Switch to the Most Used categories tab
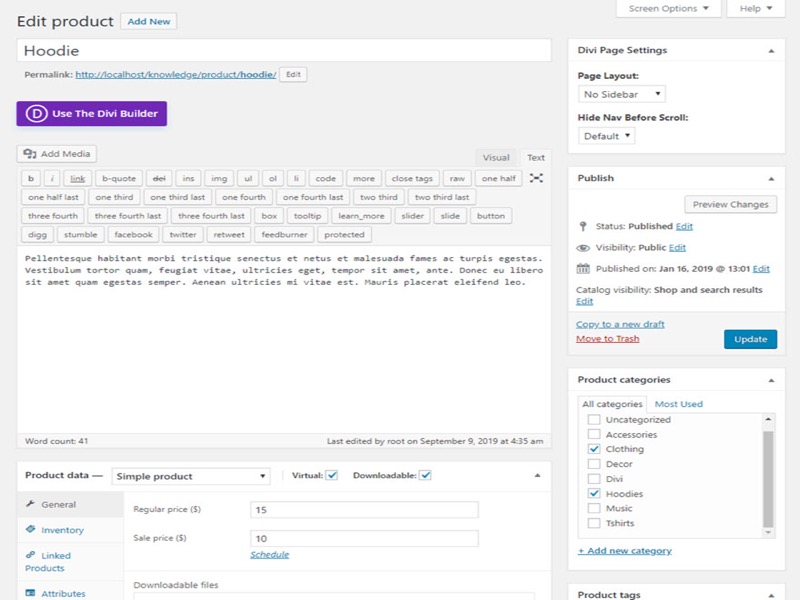The height and width of the screenshot is (600, 800). point(678,404)
